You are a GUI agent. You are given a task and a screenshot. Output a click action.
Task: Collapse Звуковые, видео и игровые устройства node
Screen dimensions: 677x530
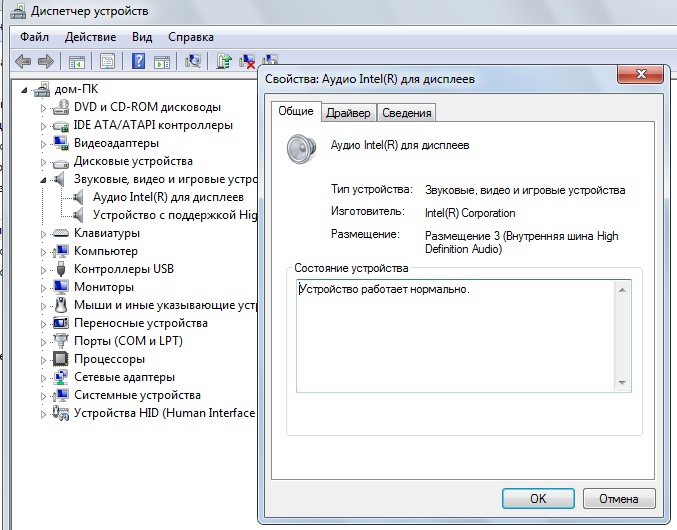click(43, 180)
